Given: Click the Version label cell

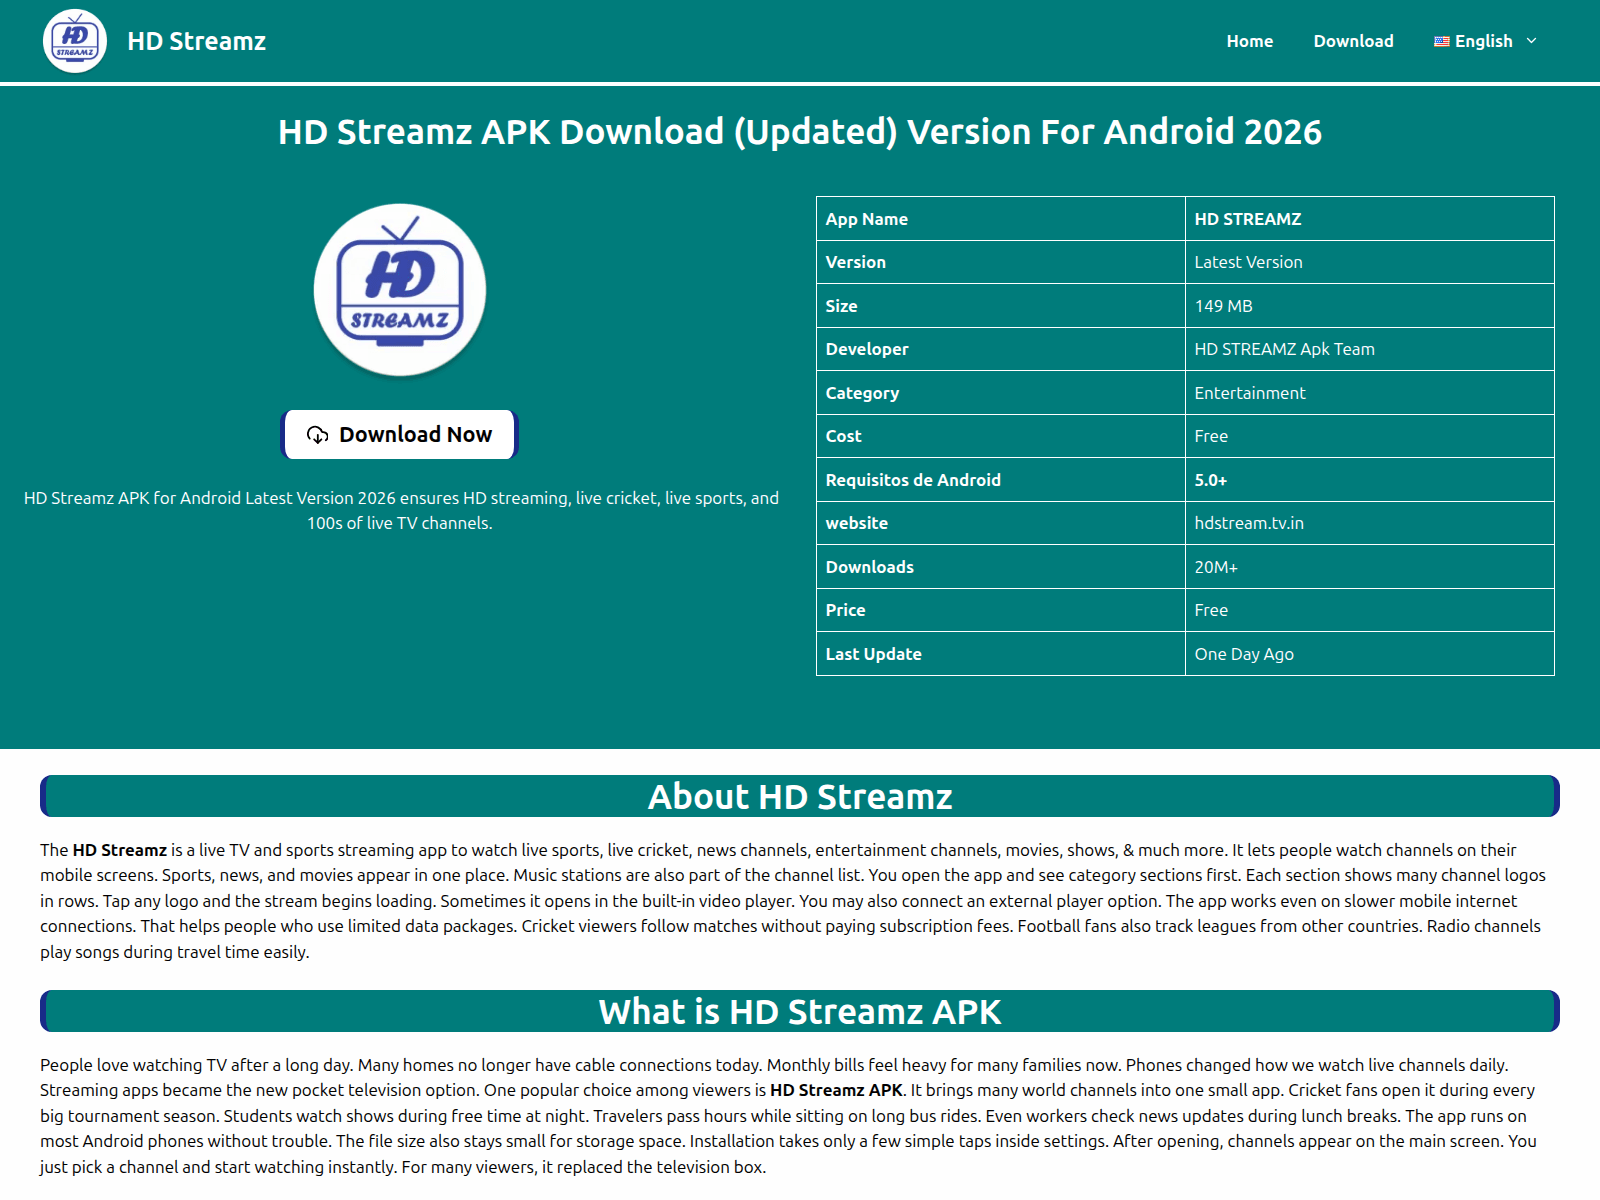Looking at the screenshot, I should coord(1001,262).
